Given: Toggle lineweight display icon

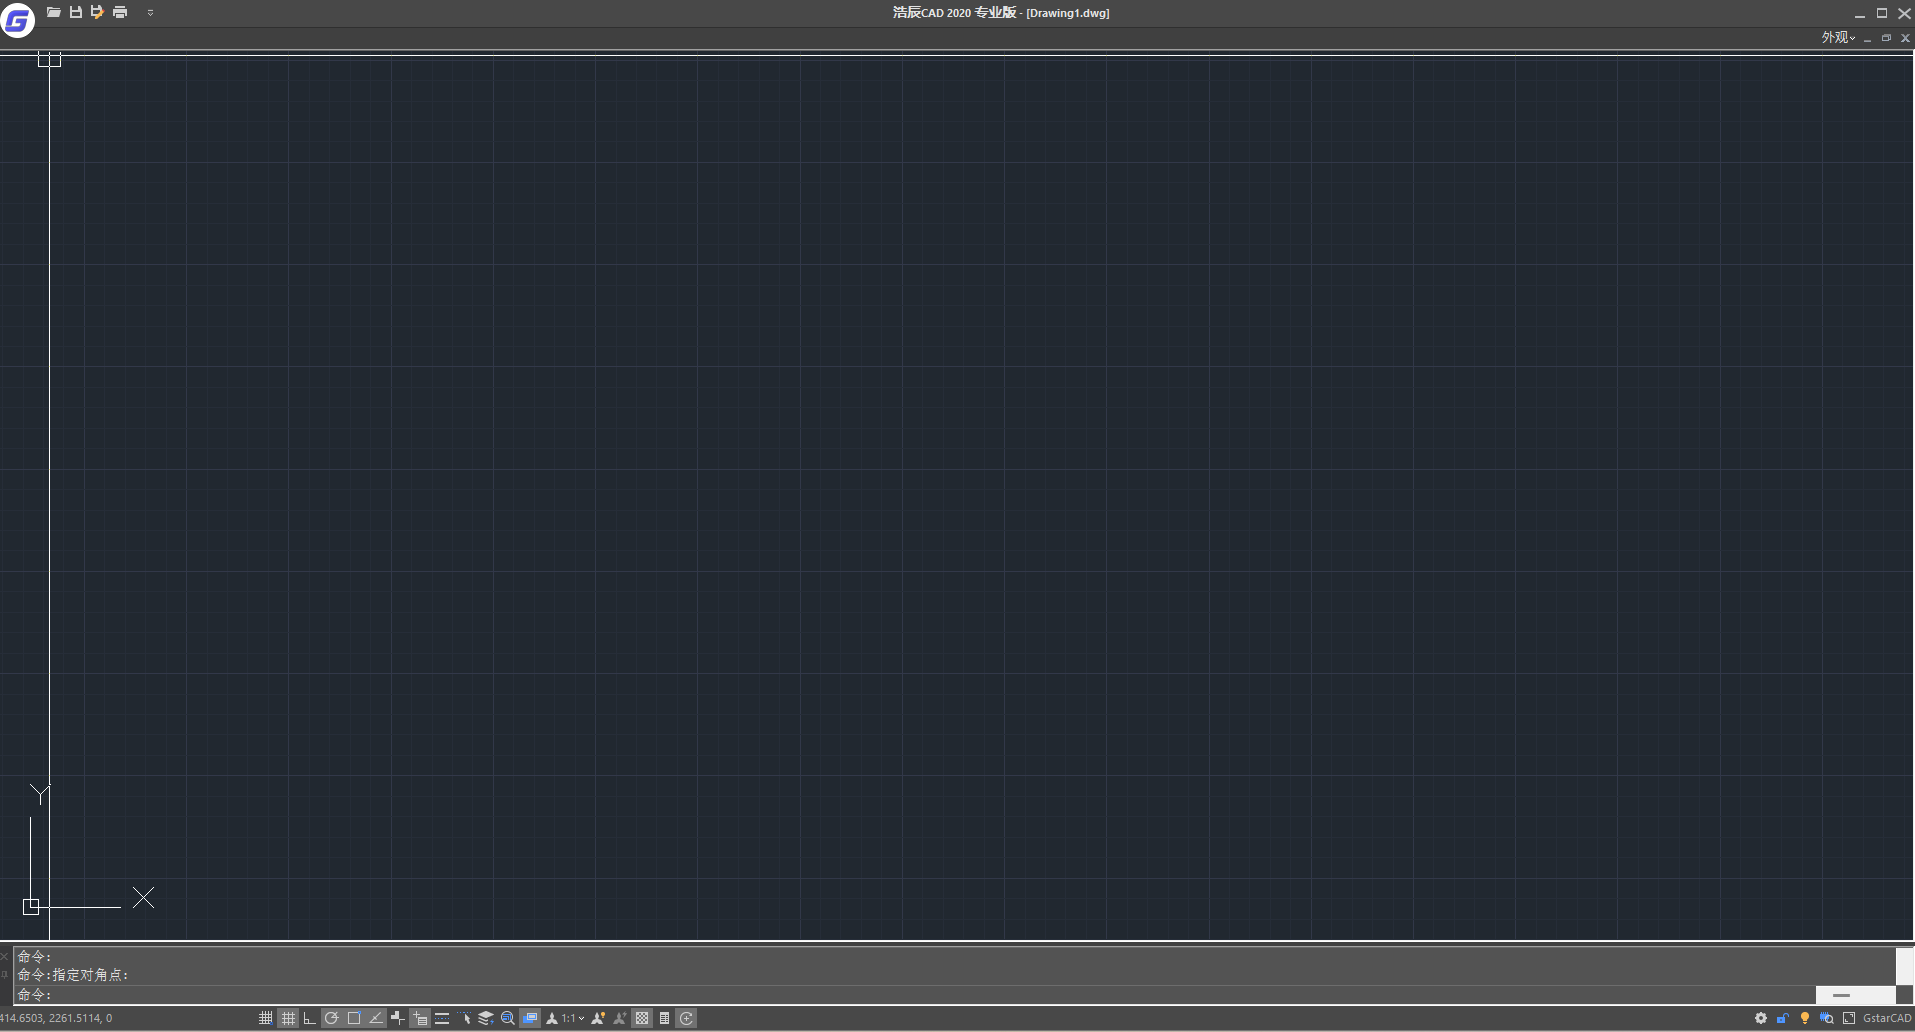Looking at the screenshot, I should tap(442, 1018).
